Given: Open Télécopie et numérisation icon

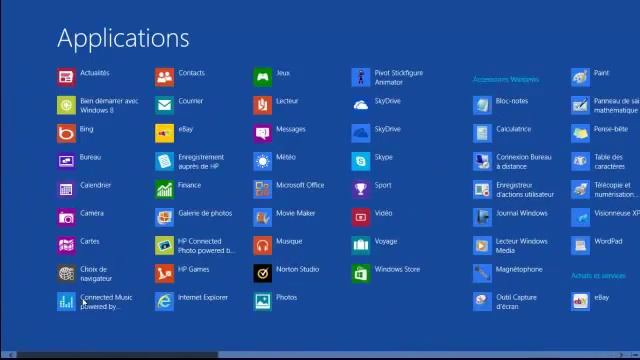Looking at the screenshot, I should [x=580, y=189].
